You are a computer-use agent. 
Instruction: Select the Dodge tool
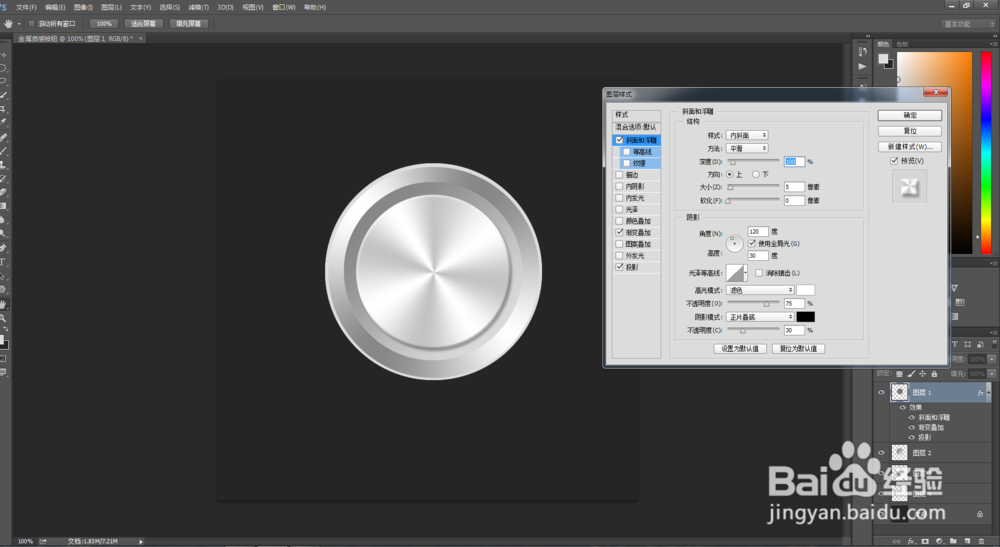[3, 233]
